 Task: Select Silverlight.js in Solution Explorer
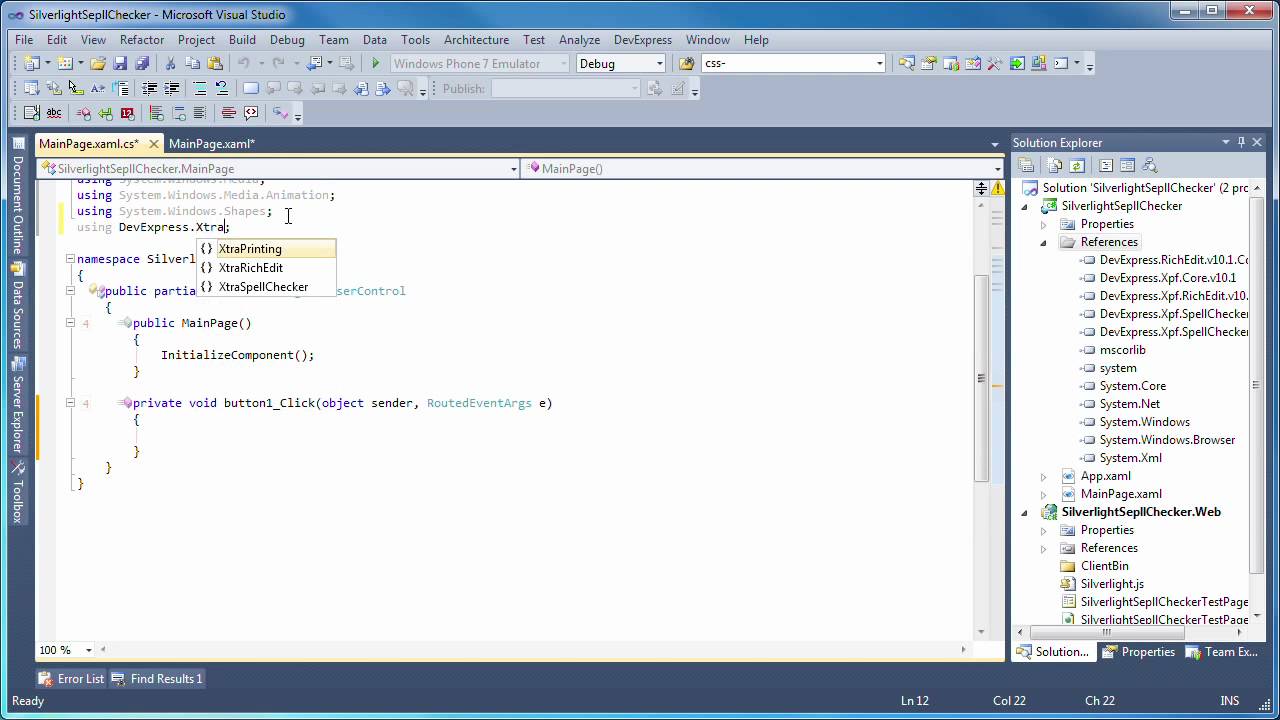click(x=1112, y=584)
